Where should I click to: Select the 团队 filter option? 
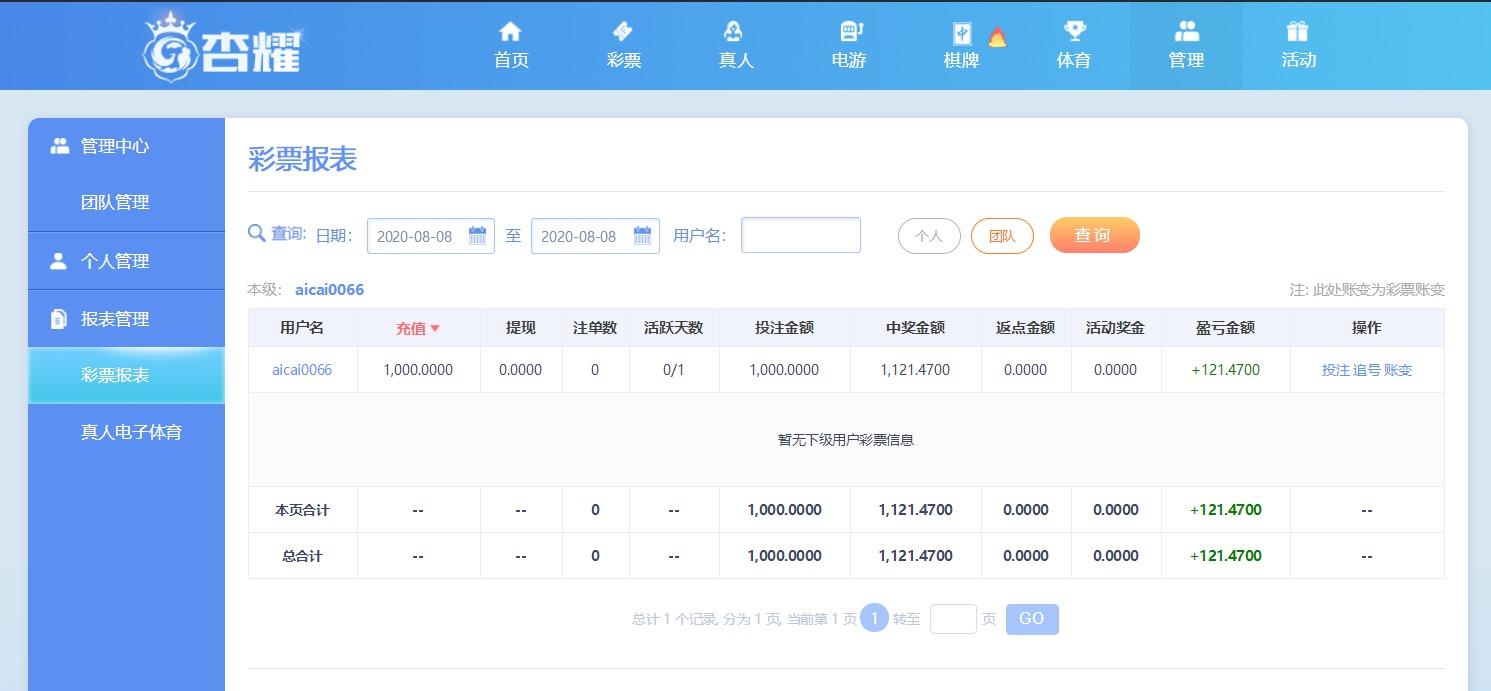(x=1002, y=236)
